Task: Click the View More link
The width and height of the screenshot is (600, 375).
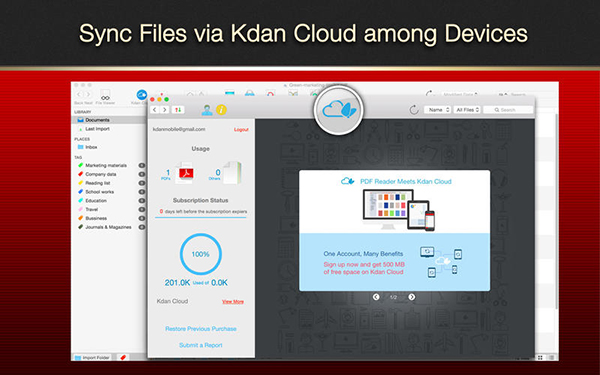Action: tap(233, 302)
